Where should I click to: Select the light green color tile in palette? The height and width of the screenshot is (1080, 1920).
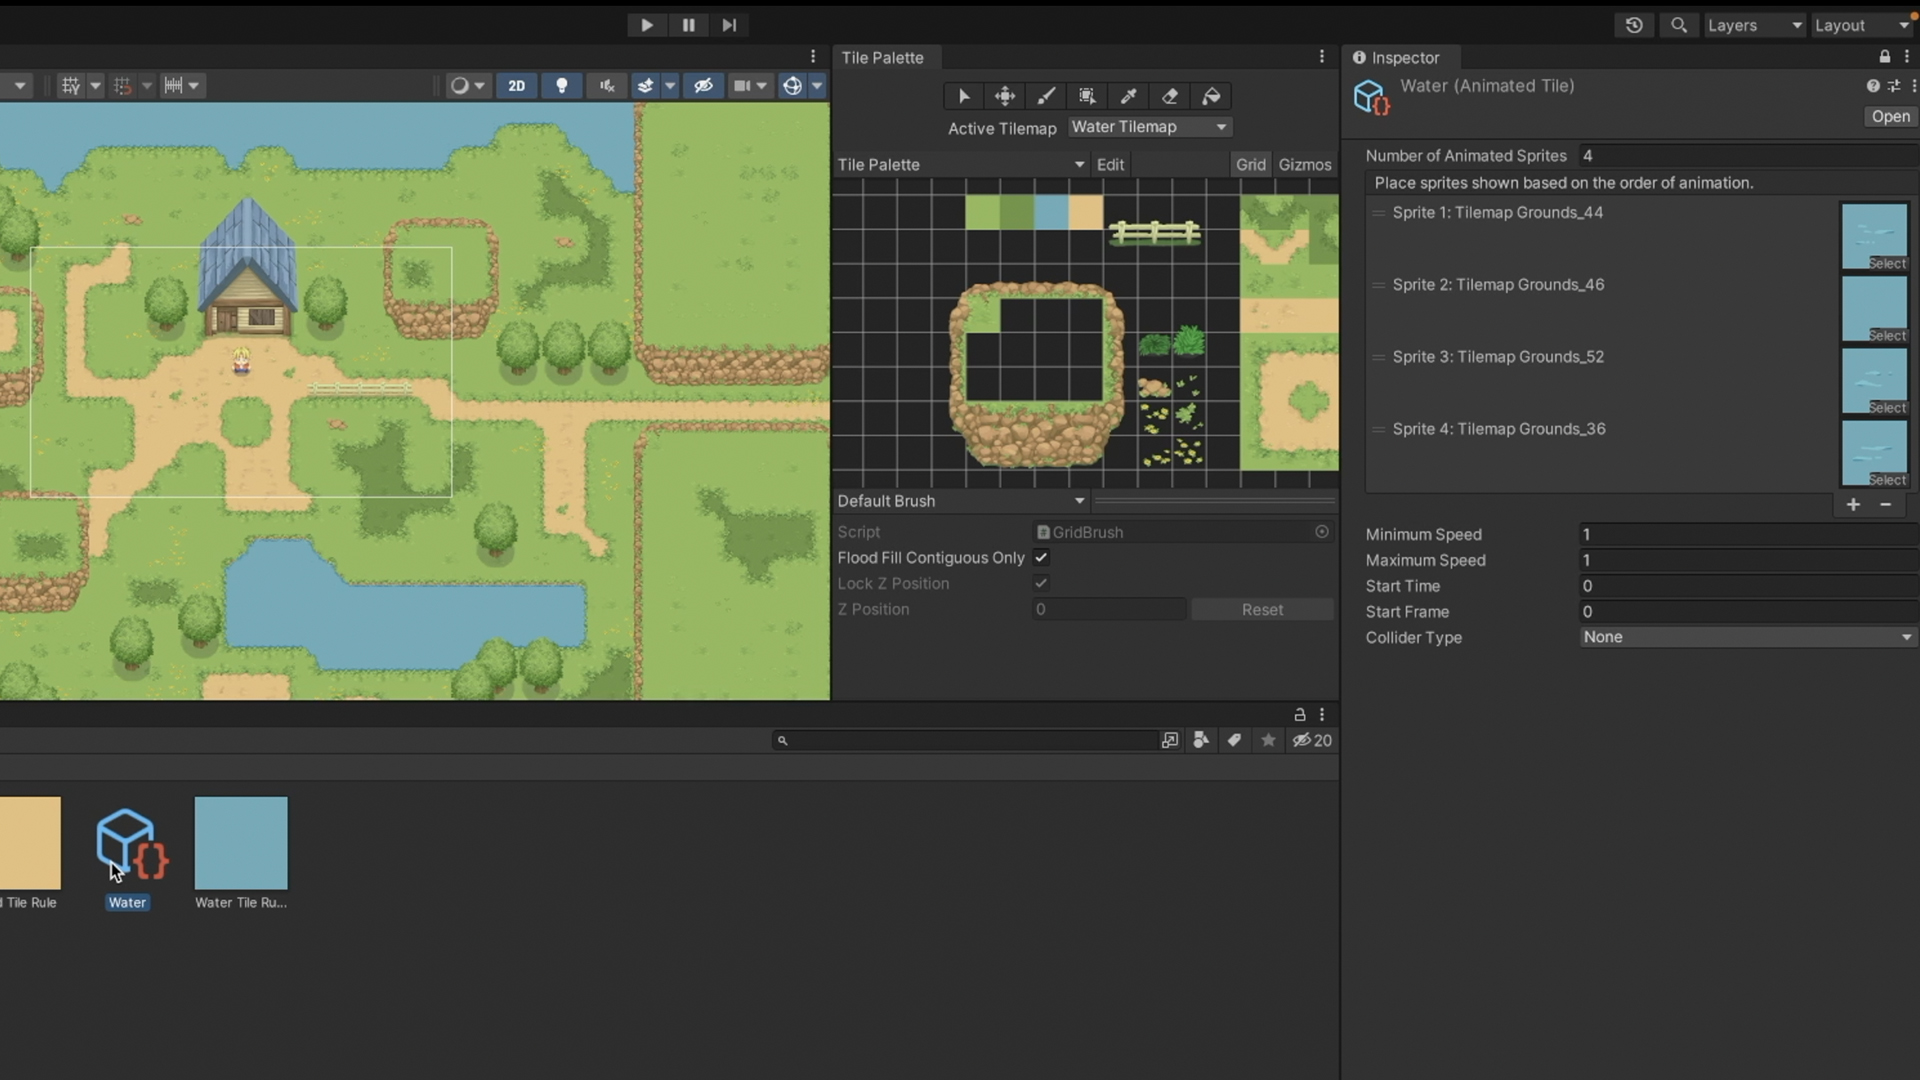(982, 212)
